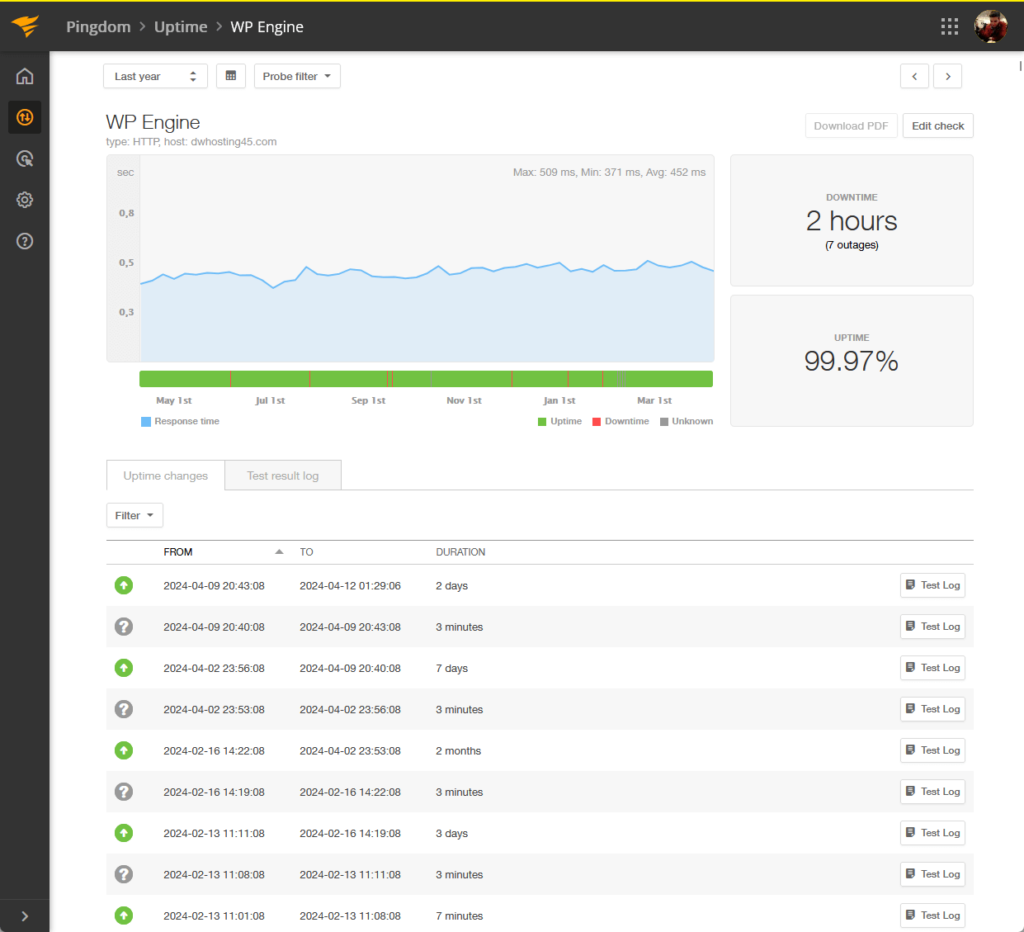Click the response time graph area

click(427, 259)
